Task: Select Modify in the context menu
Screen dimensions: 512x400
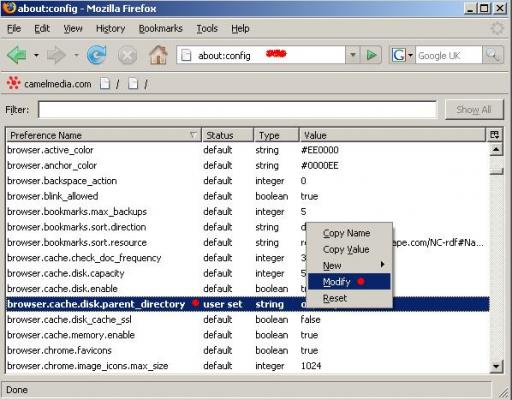Action: [x=349, y=282]
